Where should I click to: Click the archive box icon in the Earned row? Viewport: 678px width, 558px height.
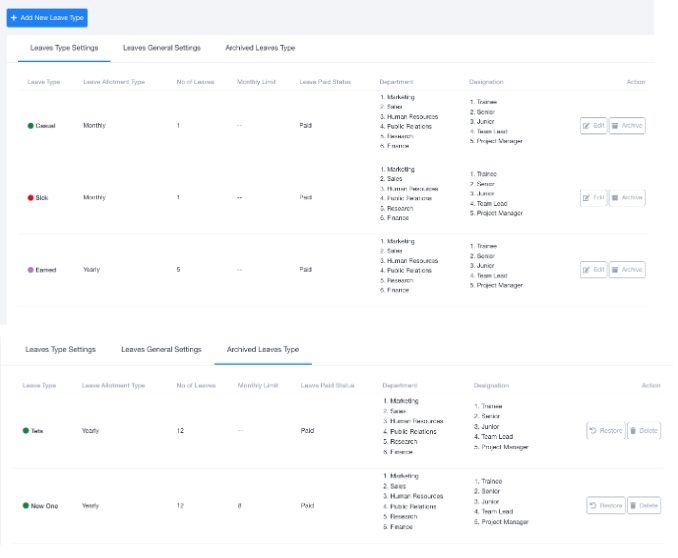coord(615,270)
